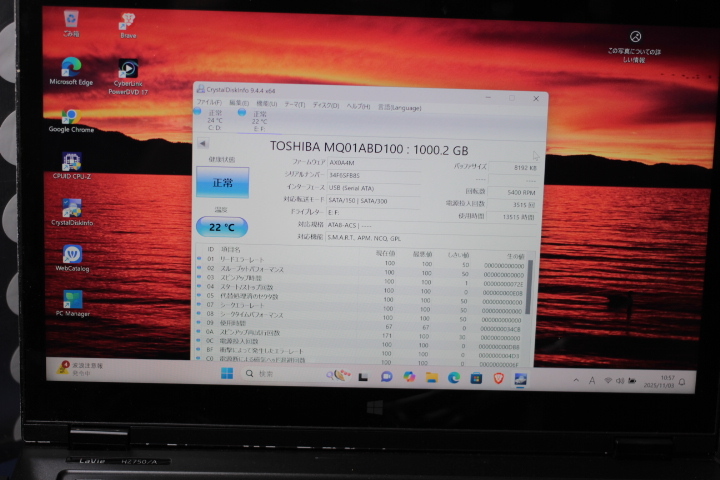Launch Brave from the desktop shortcut
Image resolution: width=720 pixels, height=480 pixels.
click(x=128, y=26)
